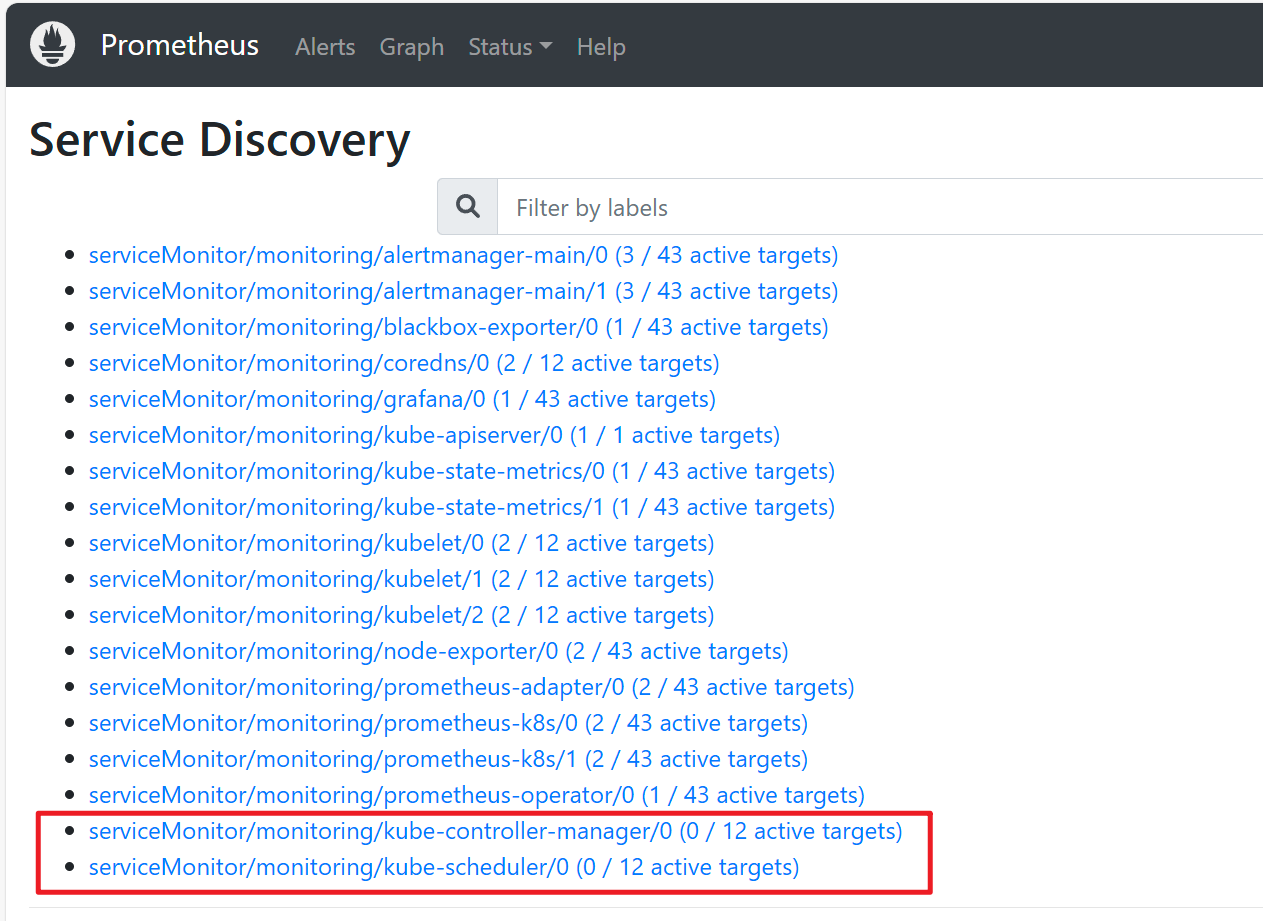This screenshot has width=1263, height=921.
Task: Open node-exporter/0 targets
Action: (438, 651)
